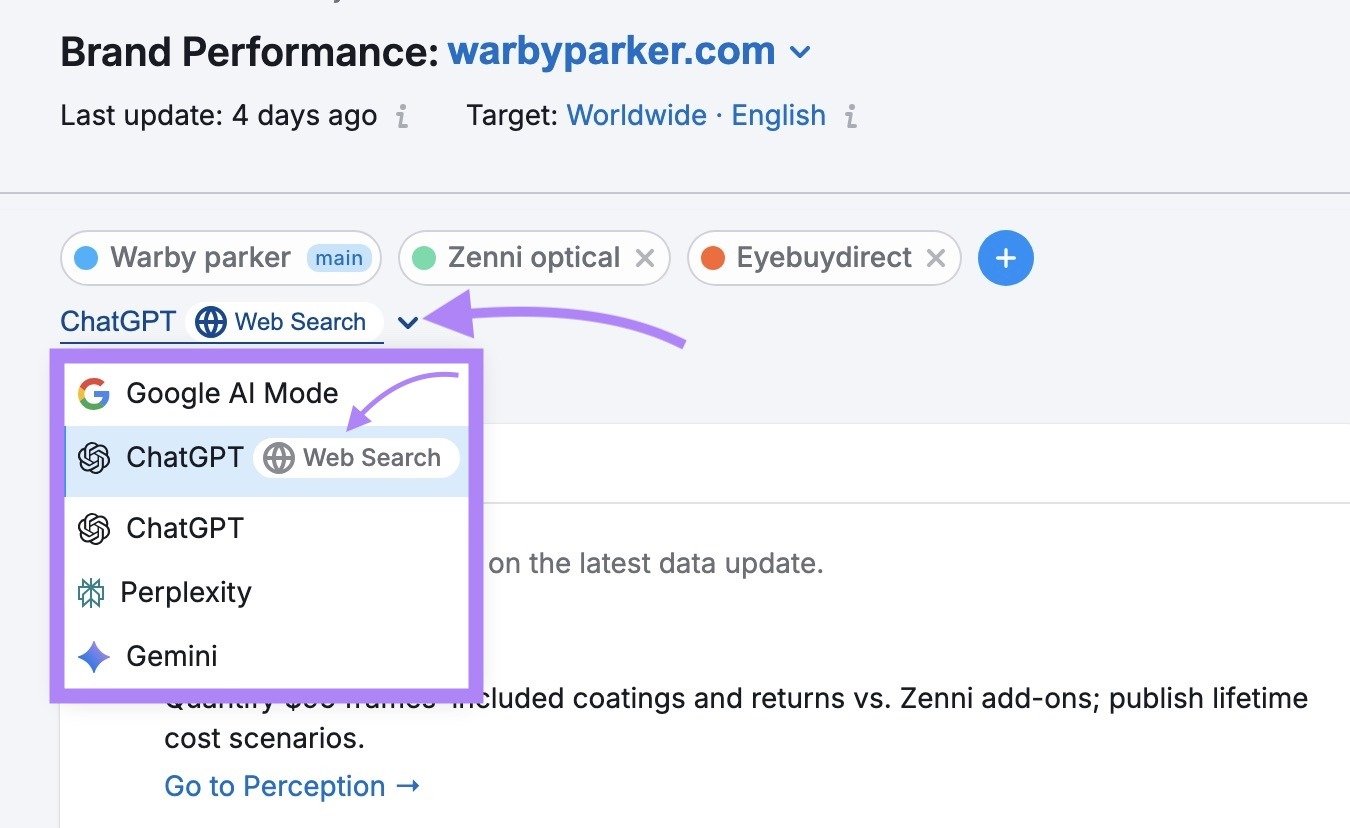Open the AI model selector chevron
This screenshot has width=1350, height=828.
point(408,322)
